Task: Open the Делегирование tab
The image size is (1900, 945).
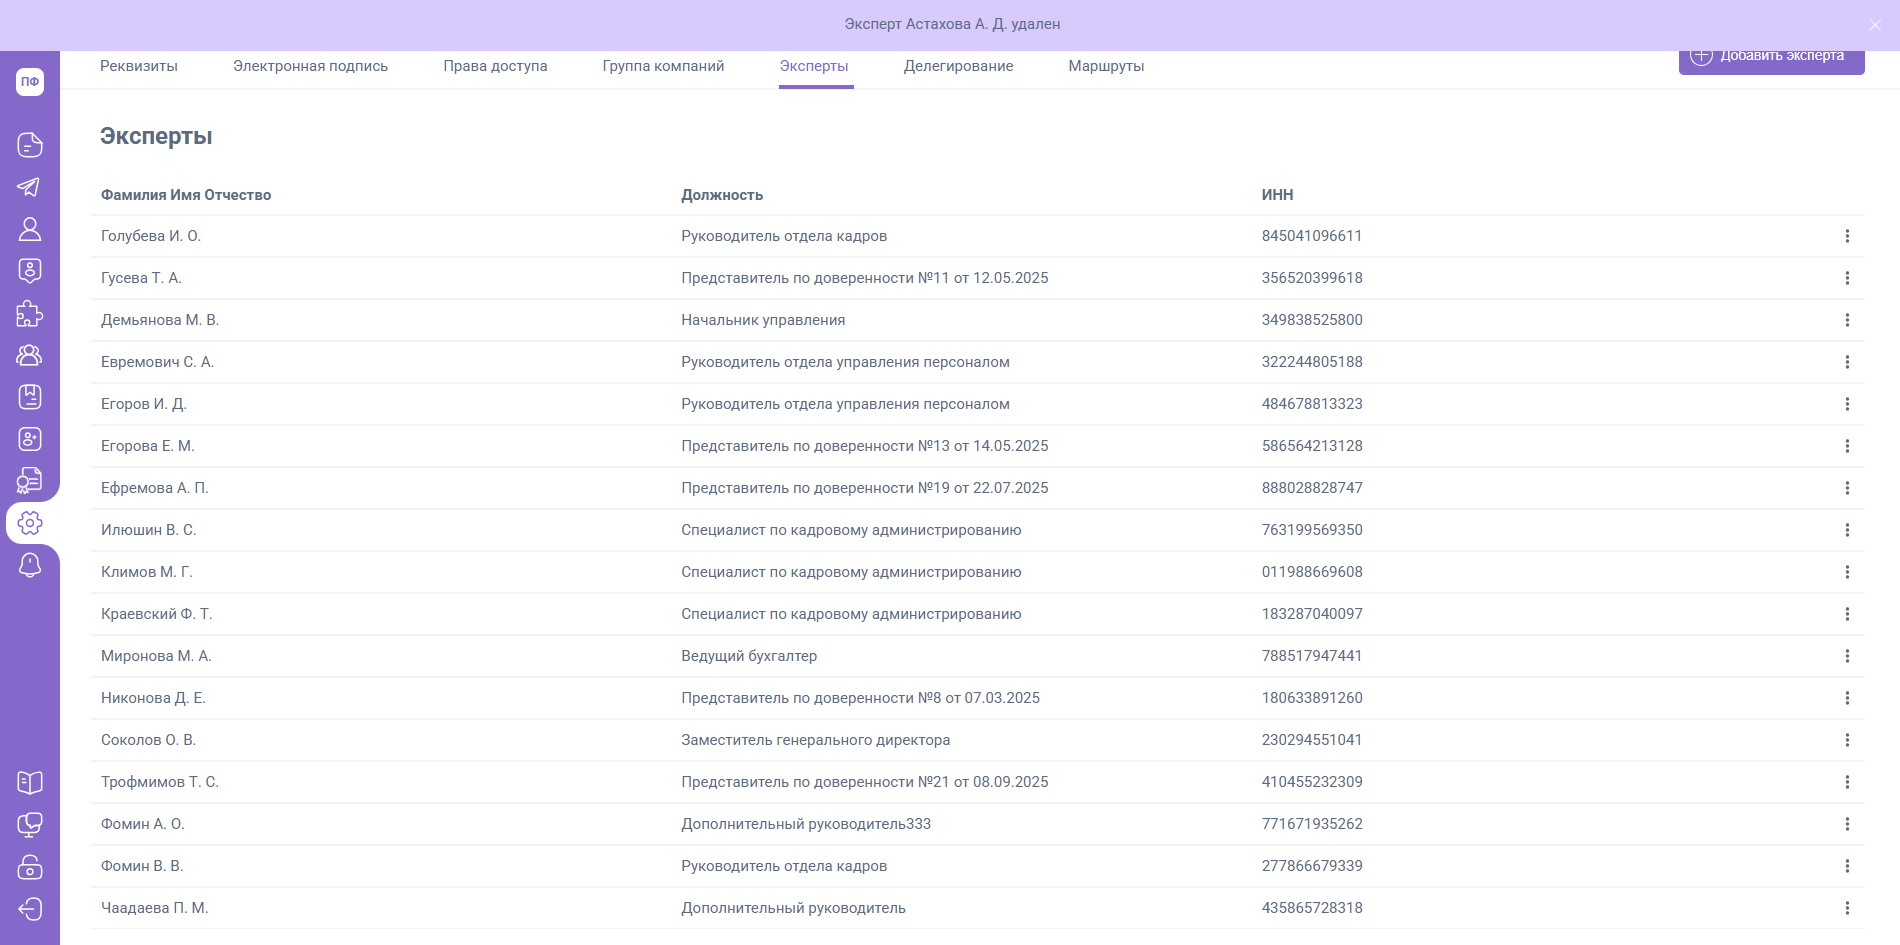Action: click(x=958, y=66)
